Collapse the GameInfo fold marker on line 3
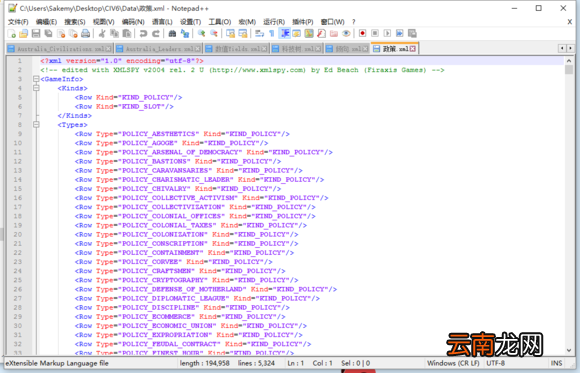Screen dimensions: 580x373 coord(36,79)
